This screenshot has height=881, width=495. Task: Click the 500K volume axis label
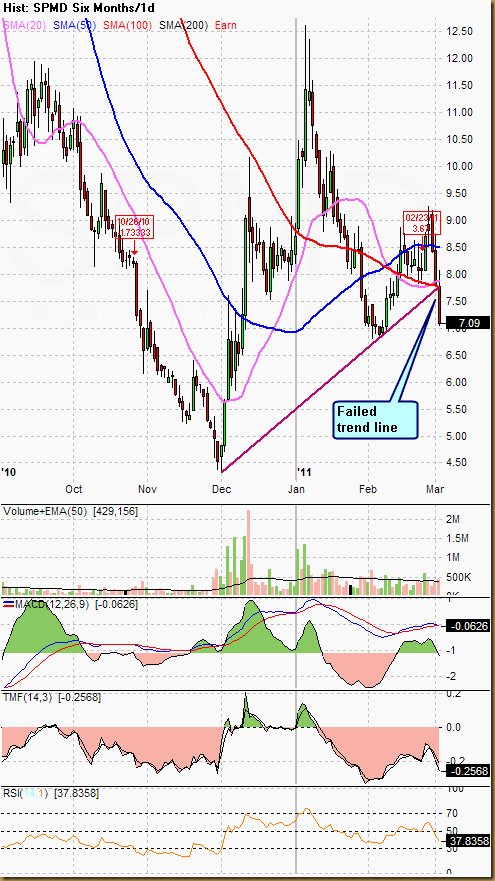pyautogui.click(x=459, y=577)
